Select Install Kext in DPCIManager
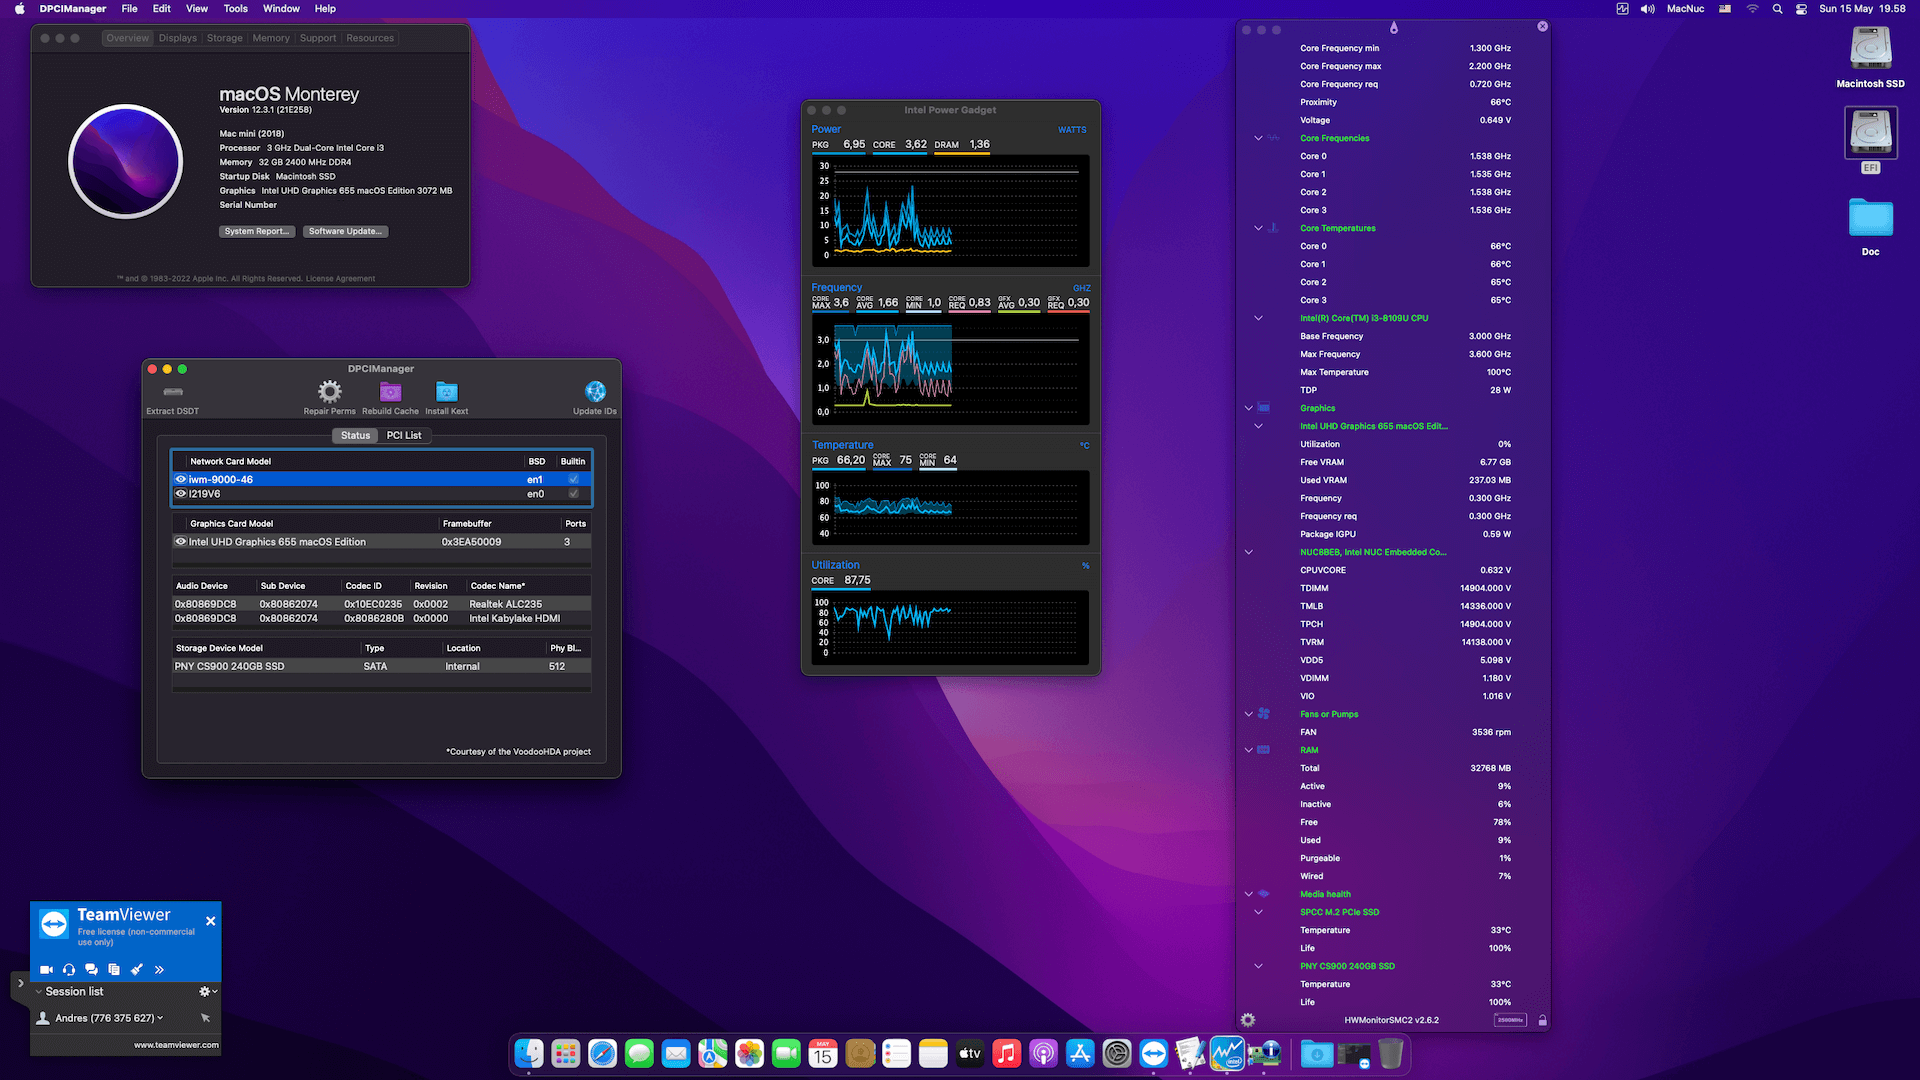 coord(446,391)
